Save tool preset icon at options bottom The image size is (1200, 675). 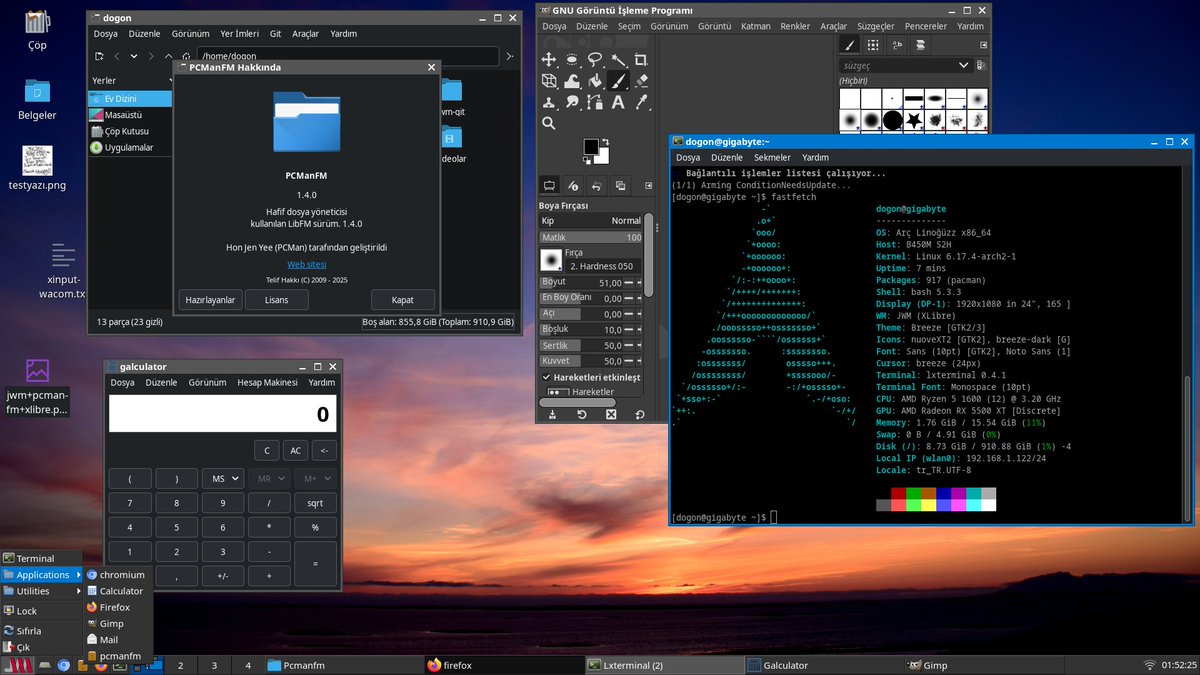(551, 414)
